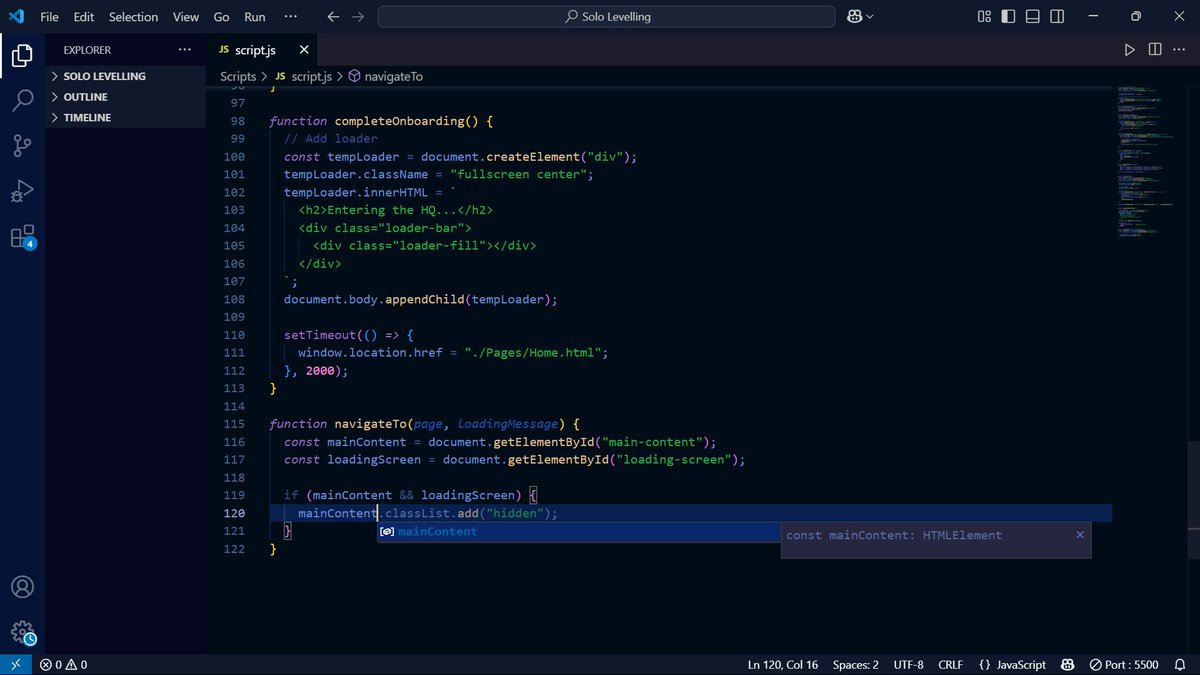Viewport: 1200px width, 675px height.
Task: Click the VS Code logo icon
Action: click(x=17, y=17)
